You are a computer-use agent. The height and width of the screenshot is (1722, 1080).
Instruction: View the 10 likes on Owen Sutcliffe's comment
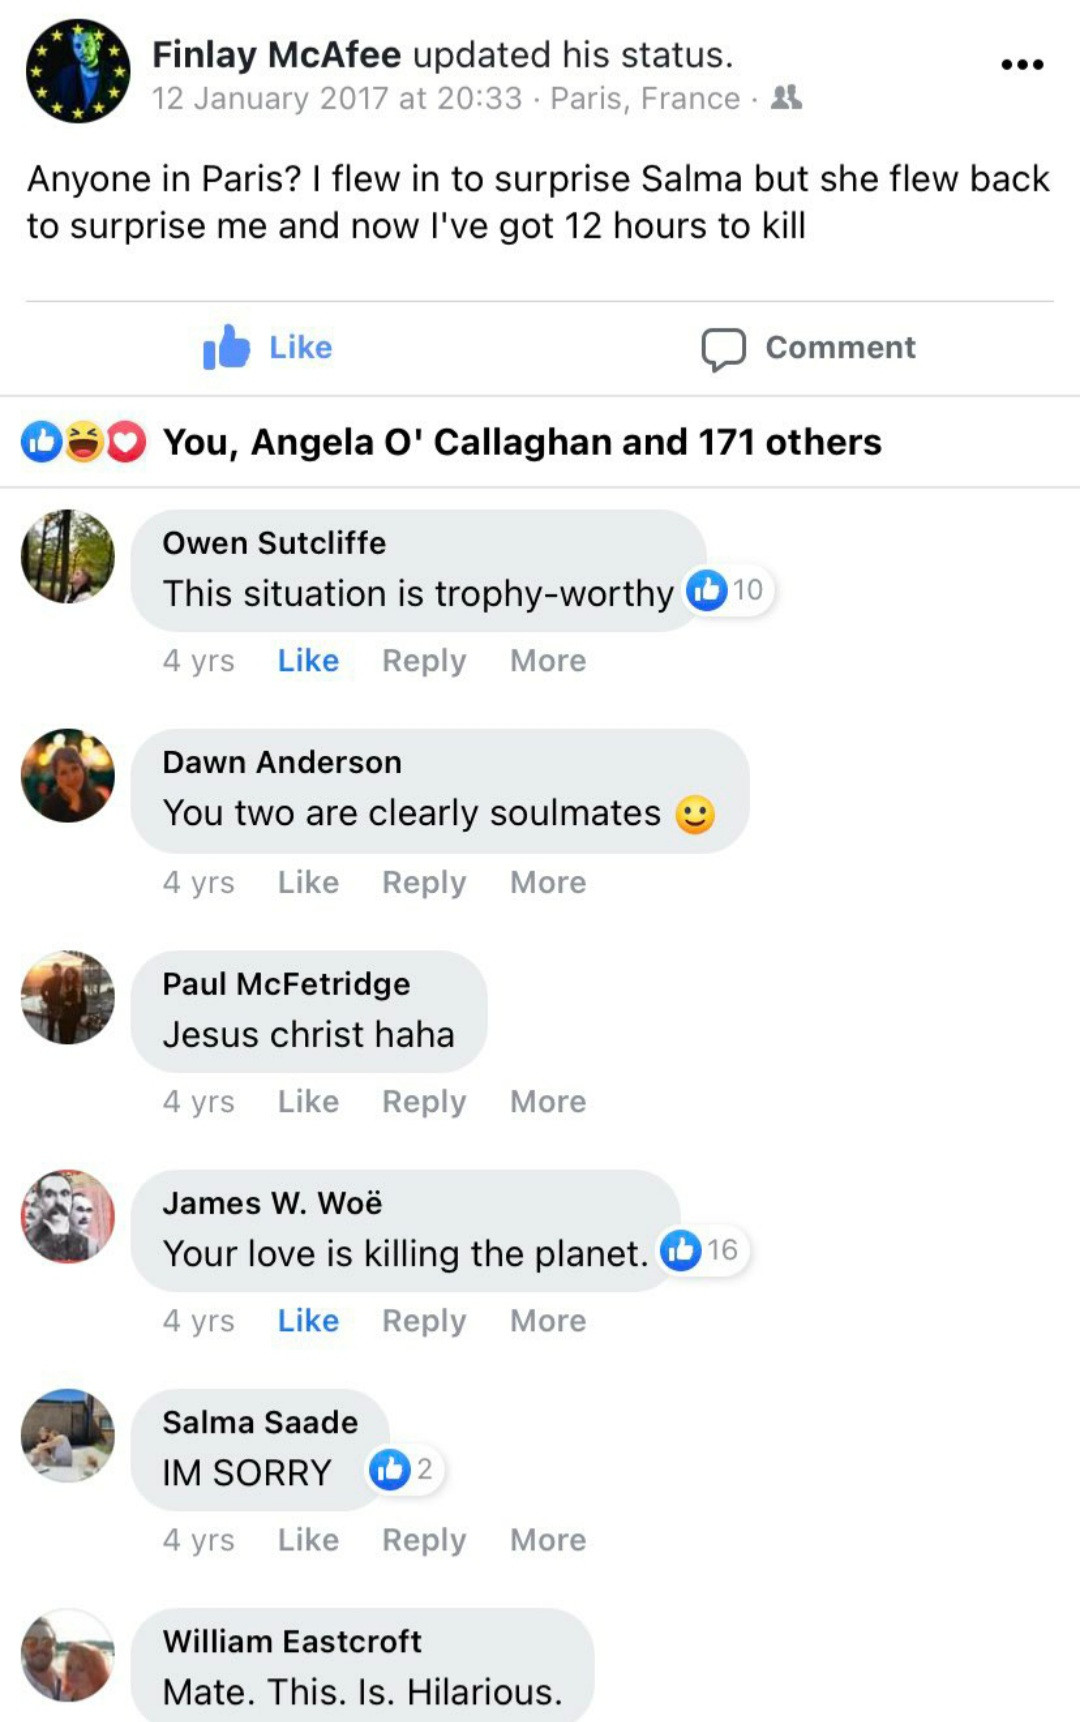click(x=727, y=591)
